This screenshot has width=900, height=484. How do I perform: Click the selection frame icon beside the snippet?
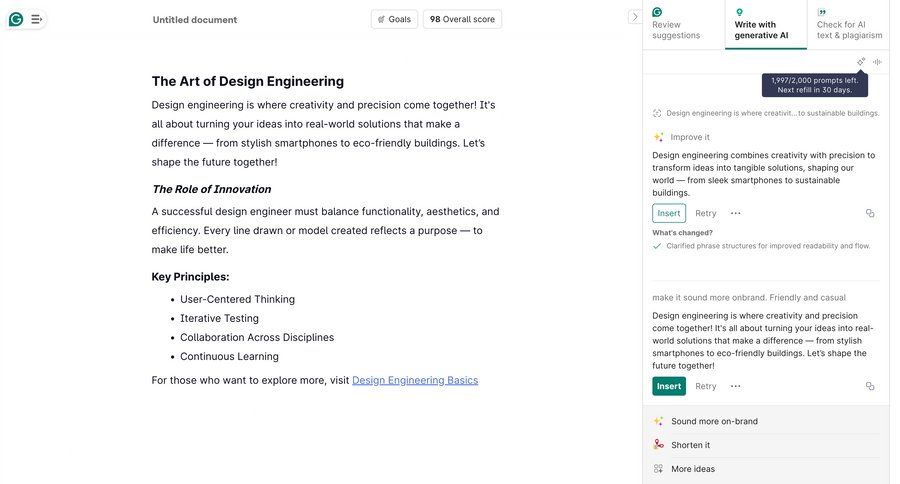pyautogui.click(x=657, y=113)
